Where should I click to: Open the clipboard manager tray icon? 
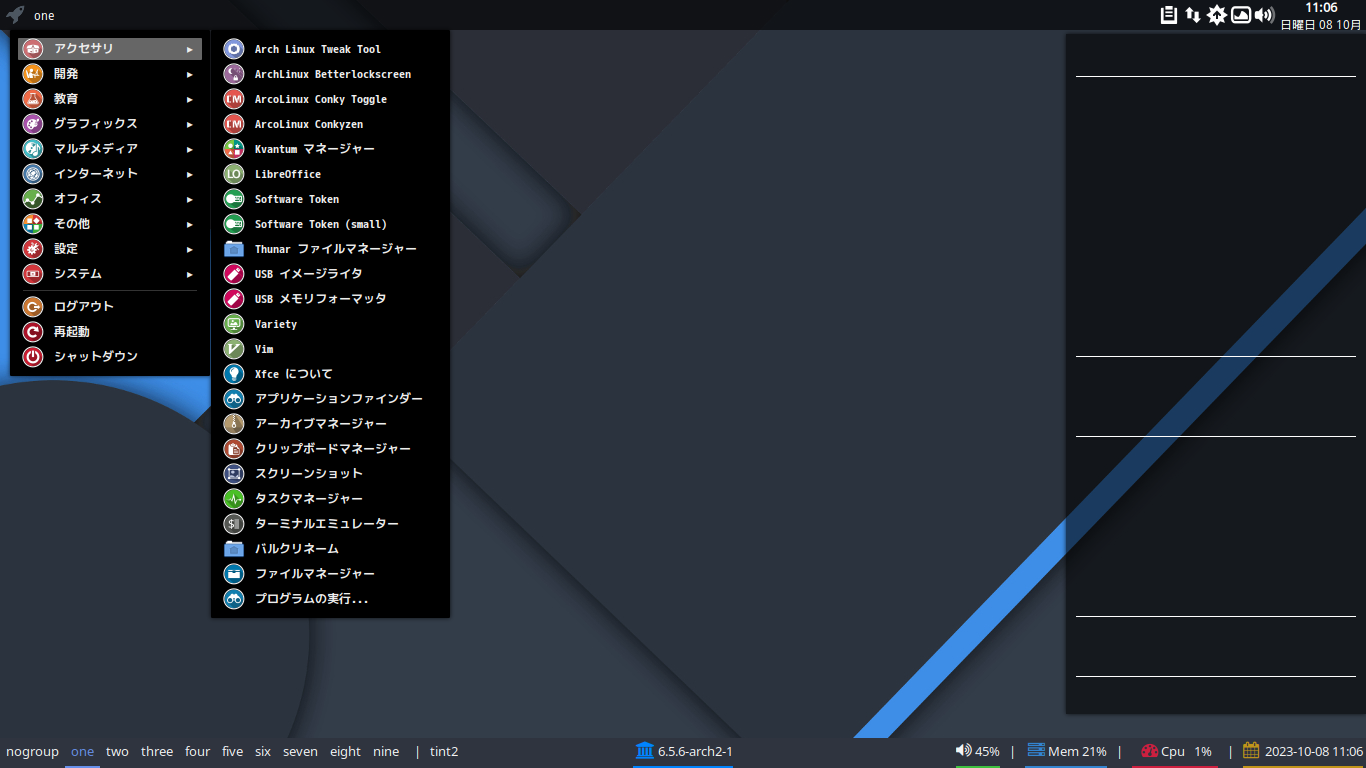[1168, 15]
